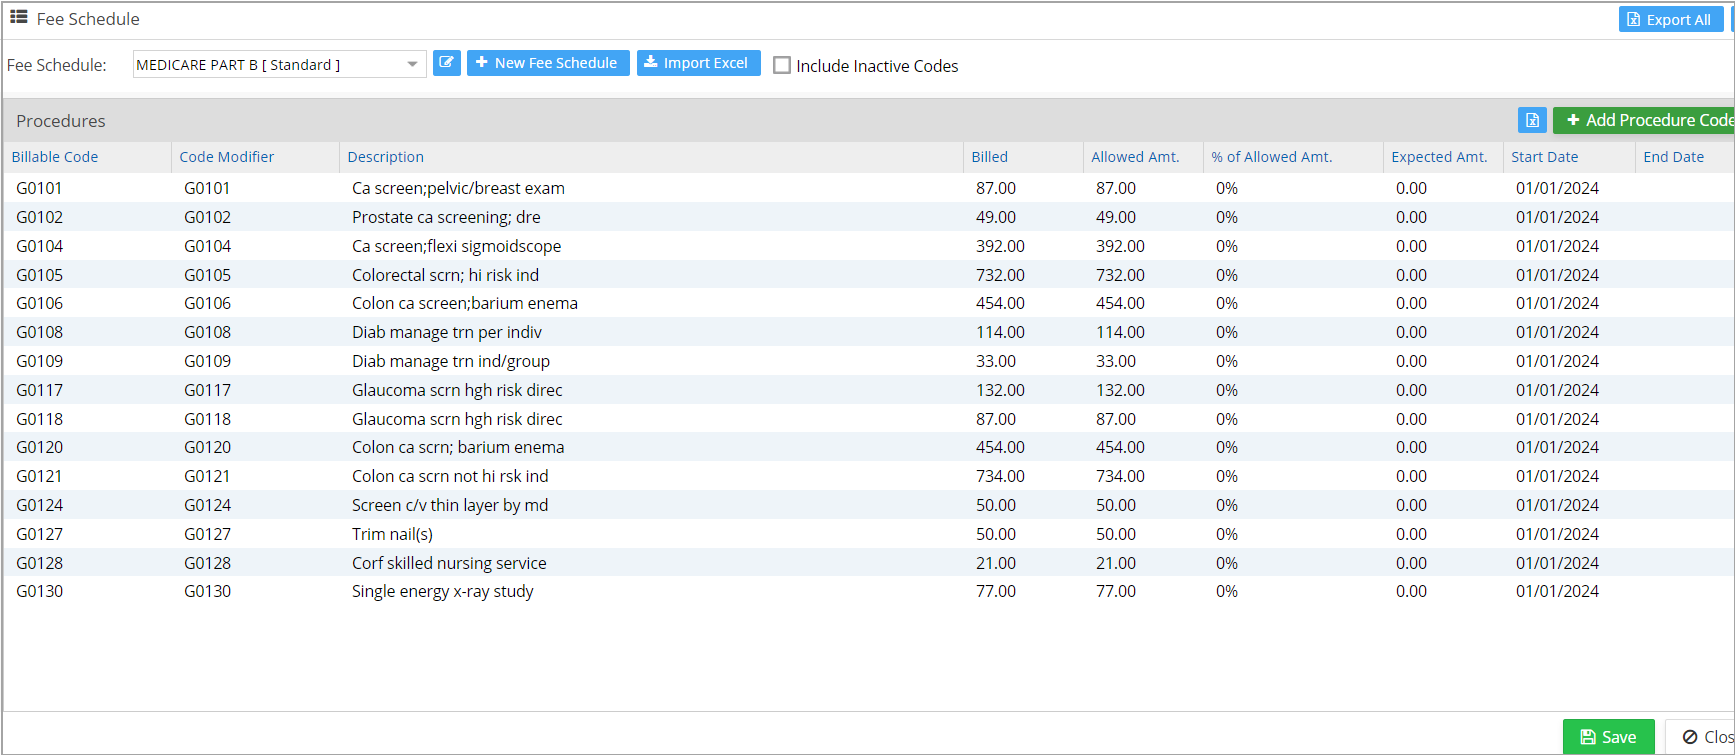Sort by Allowed Amt. column header
This screenshot has width=1735, height=755.
(x=1135, y=157)
